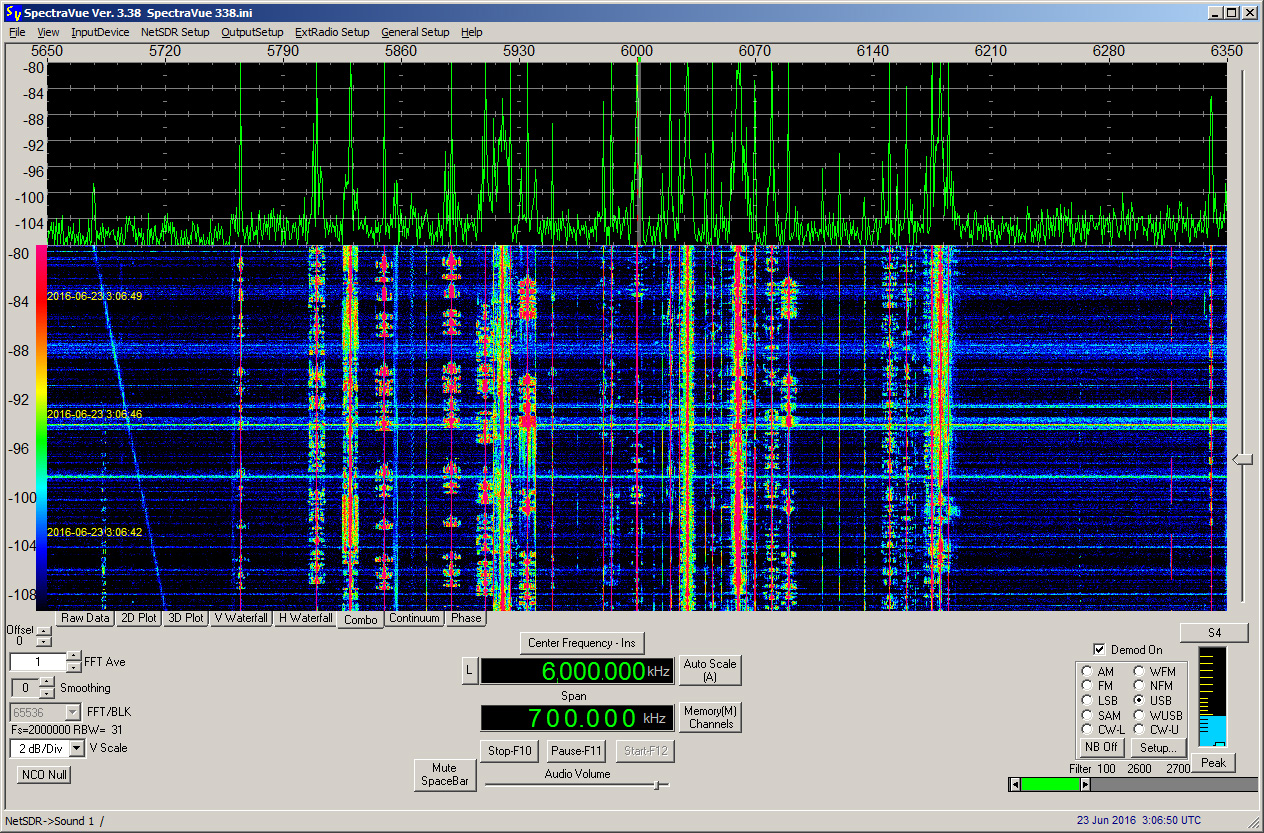Click the S-meter level bar graph
1264x833 pixels.
coord(1212,699)
